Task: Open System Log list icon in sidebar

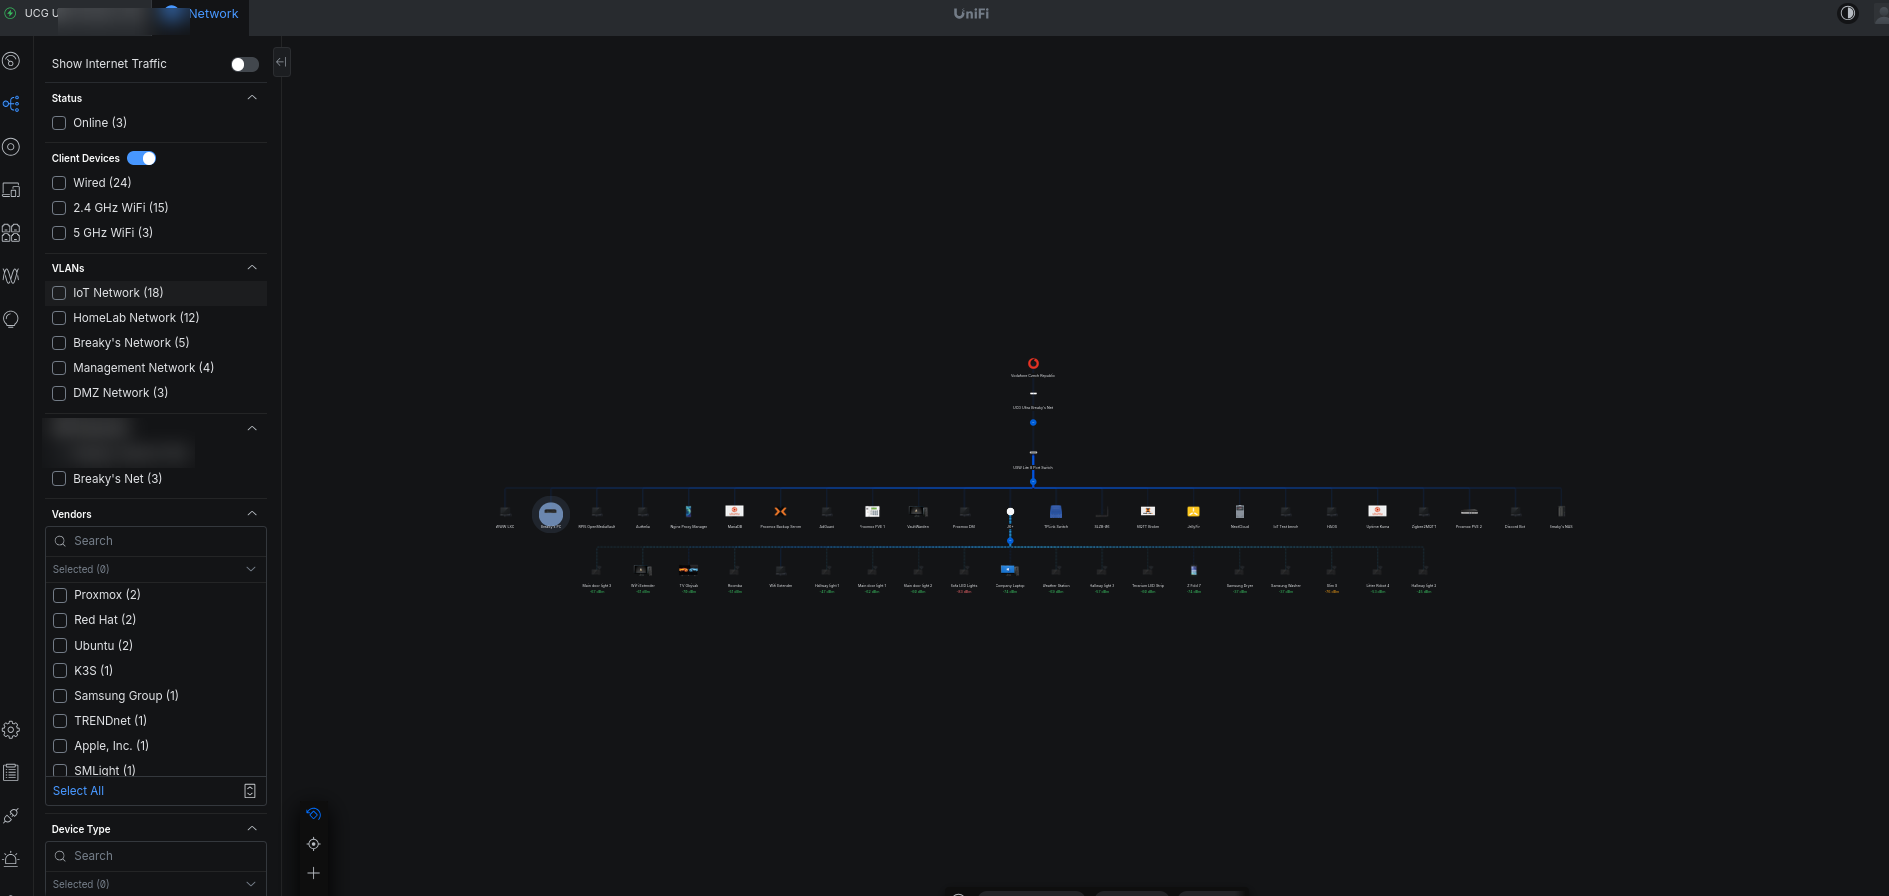Action: click(x=11, y=772)
